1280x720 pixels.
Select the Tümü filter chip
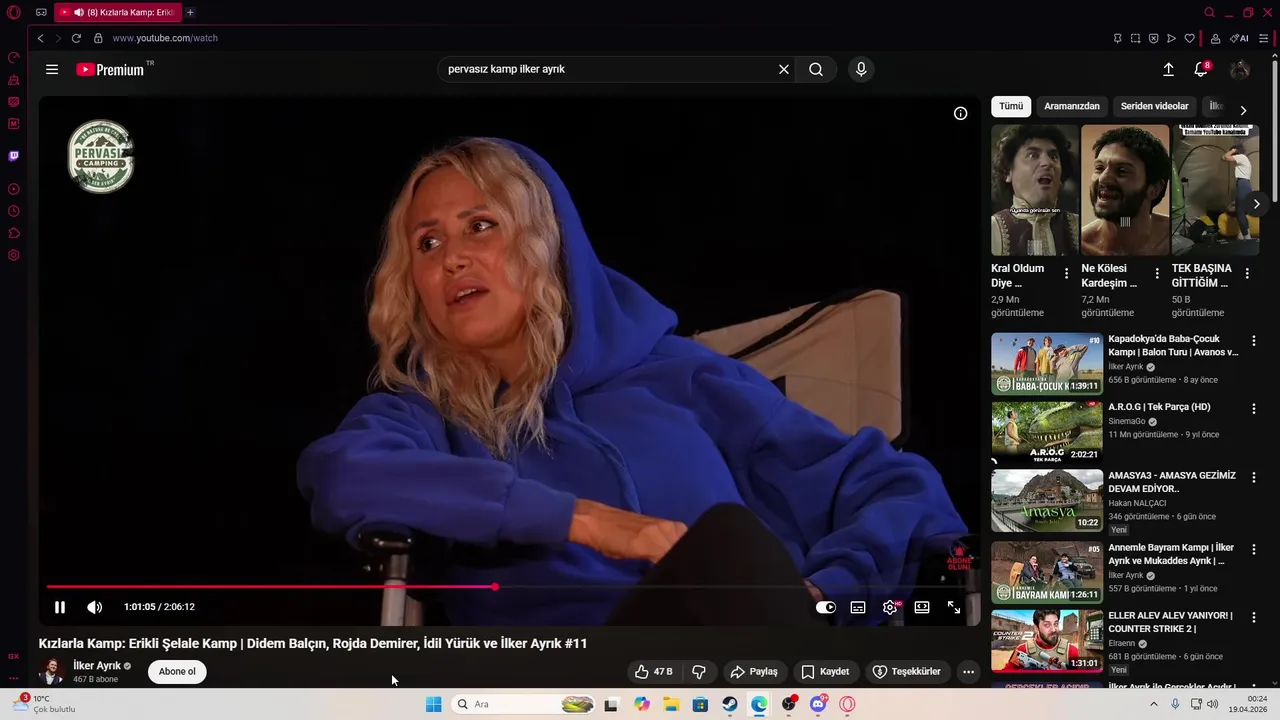click(x=1011, y=106)
